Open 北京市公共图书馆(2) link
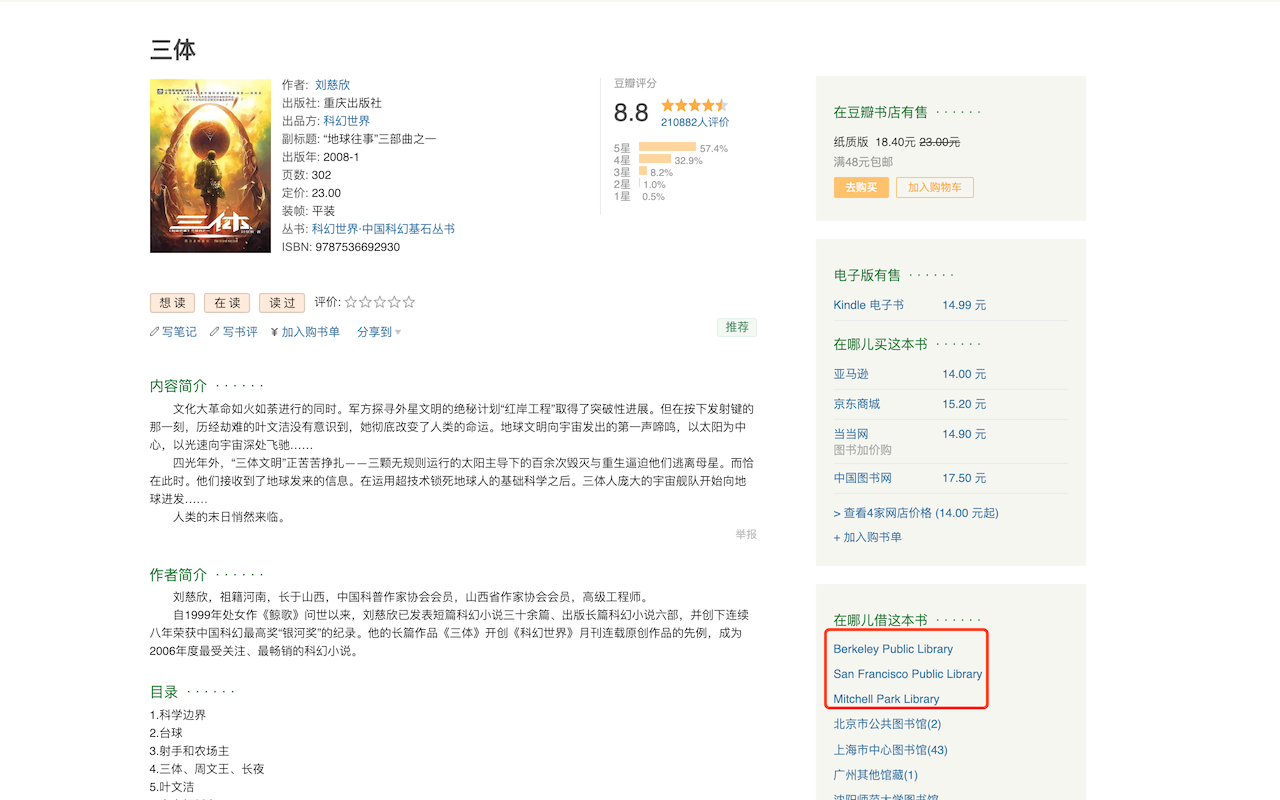 click(x=887, y=724)
